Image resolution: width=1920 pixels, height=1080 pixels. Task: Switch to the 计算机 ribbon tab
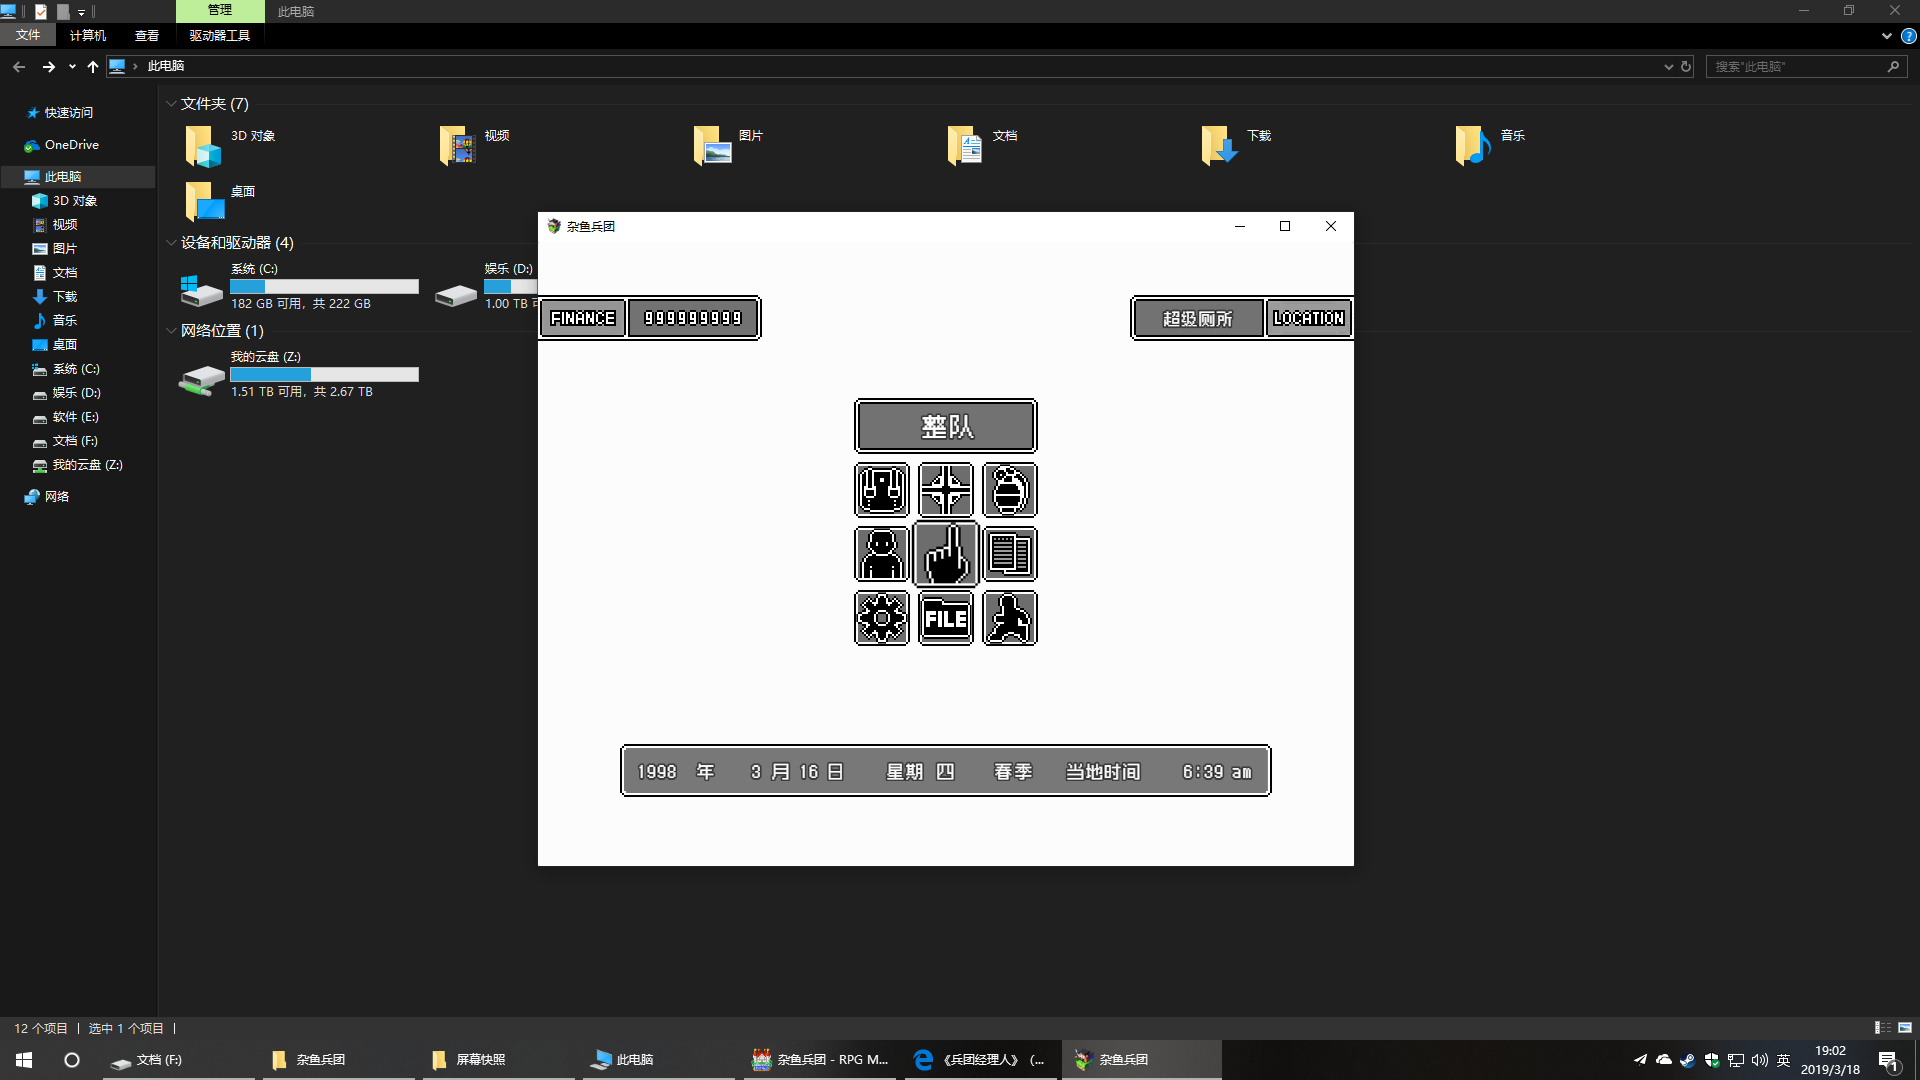(x=88, y=35)
